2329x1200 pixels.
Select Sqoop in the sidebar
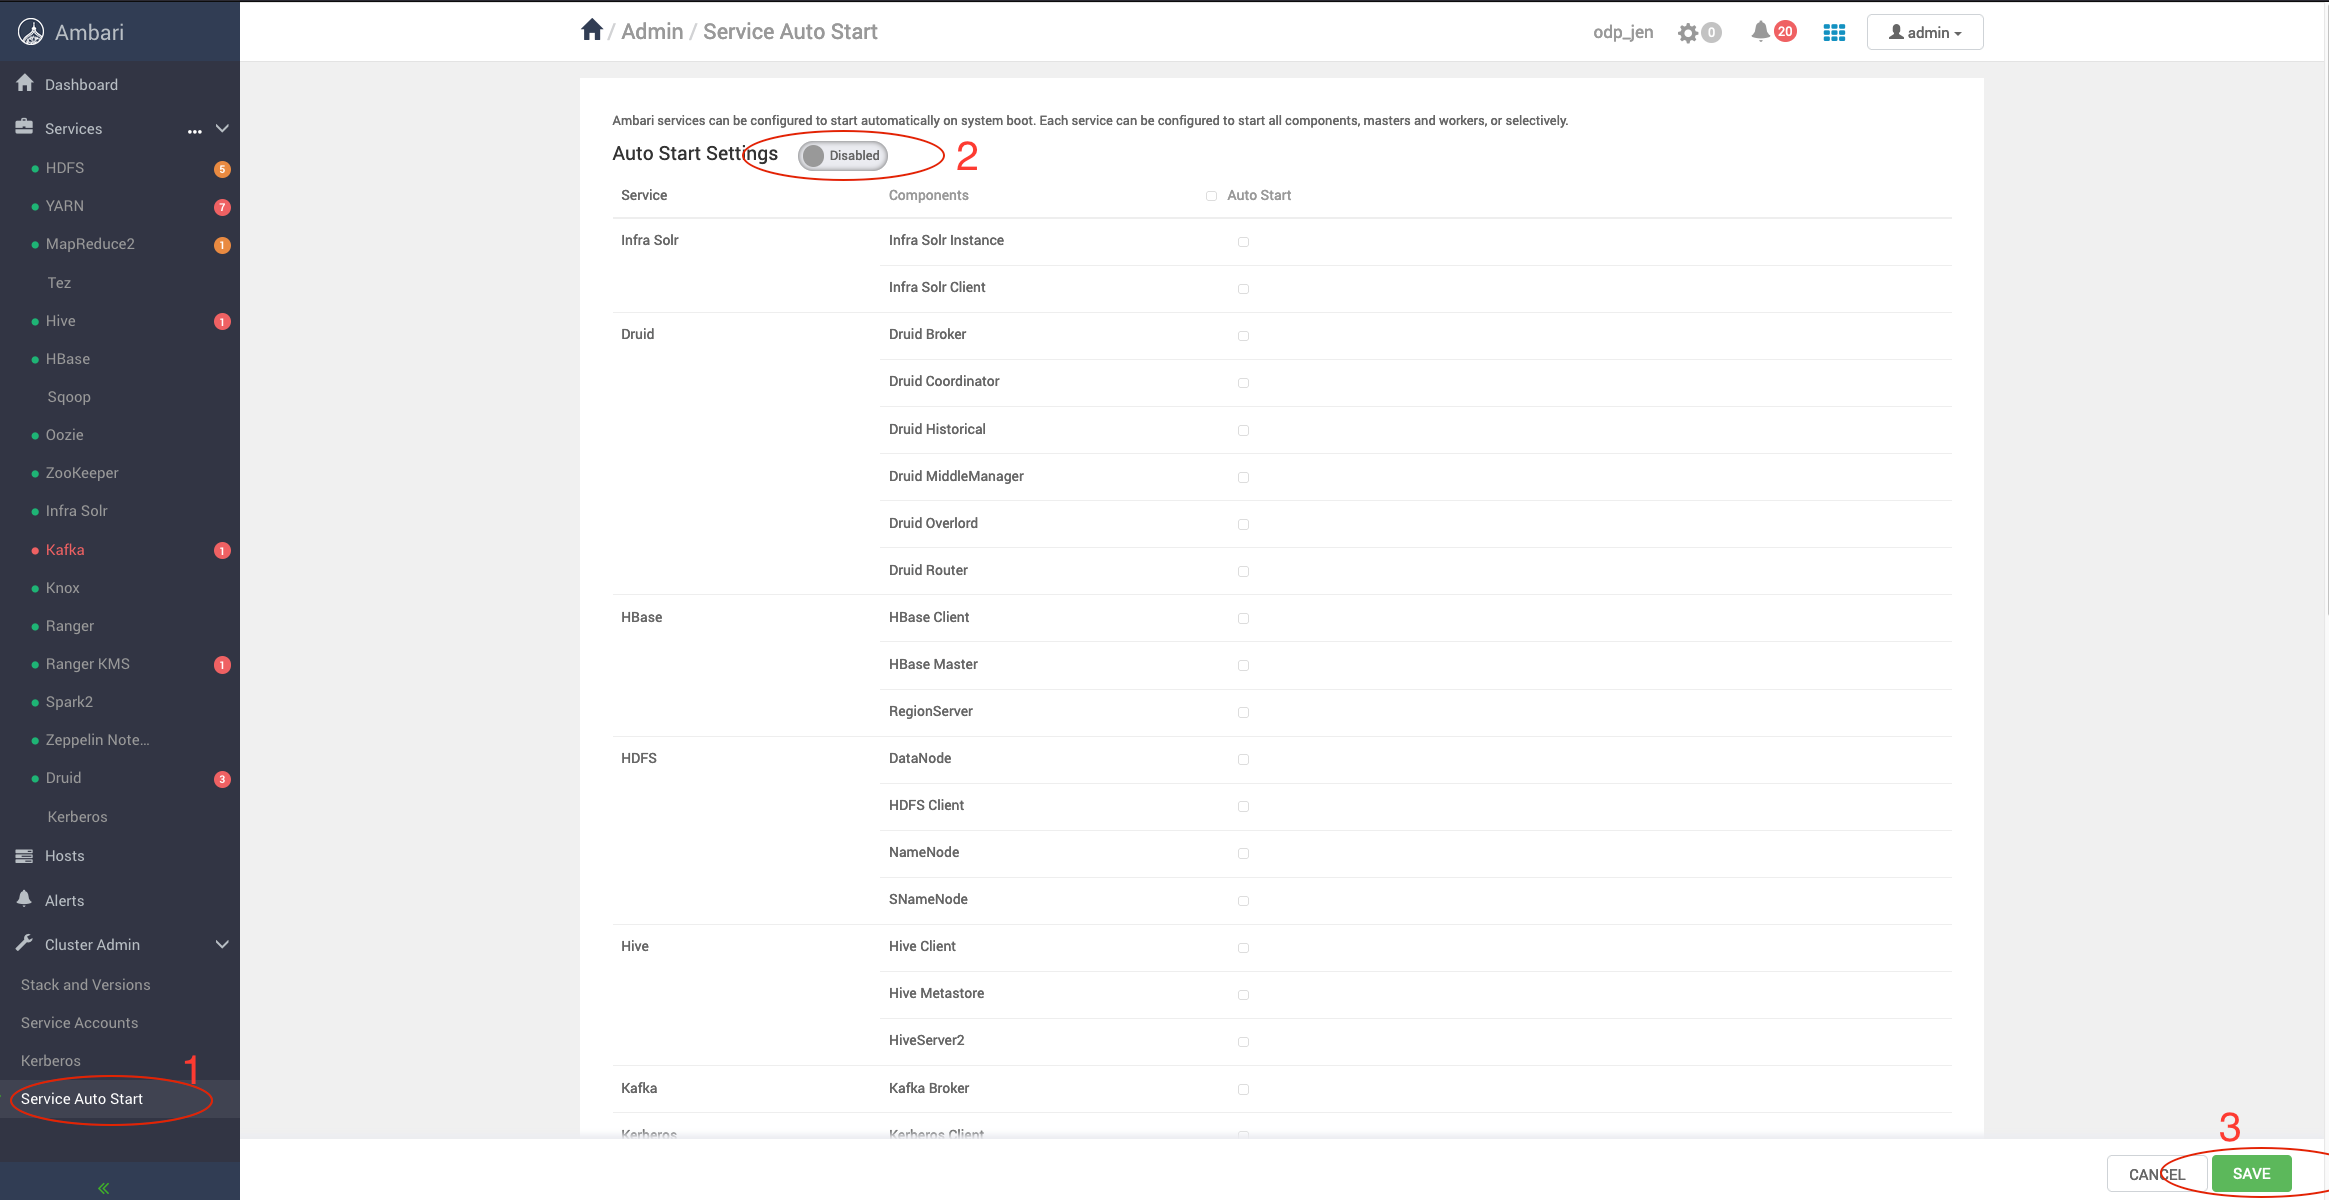[x=69, y=397]
